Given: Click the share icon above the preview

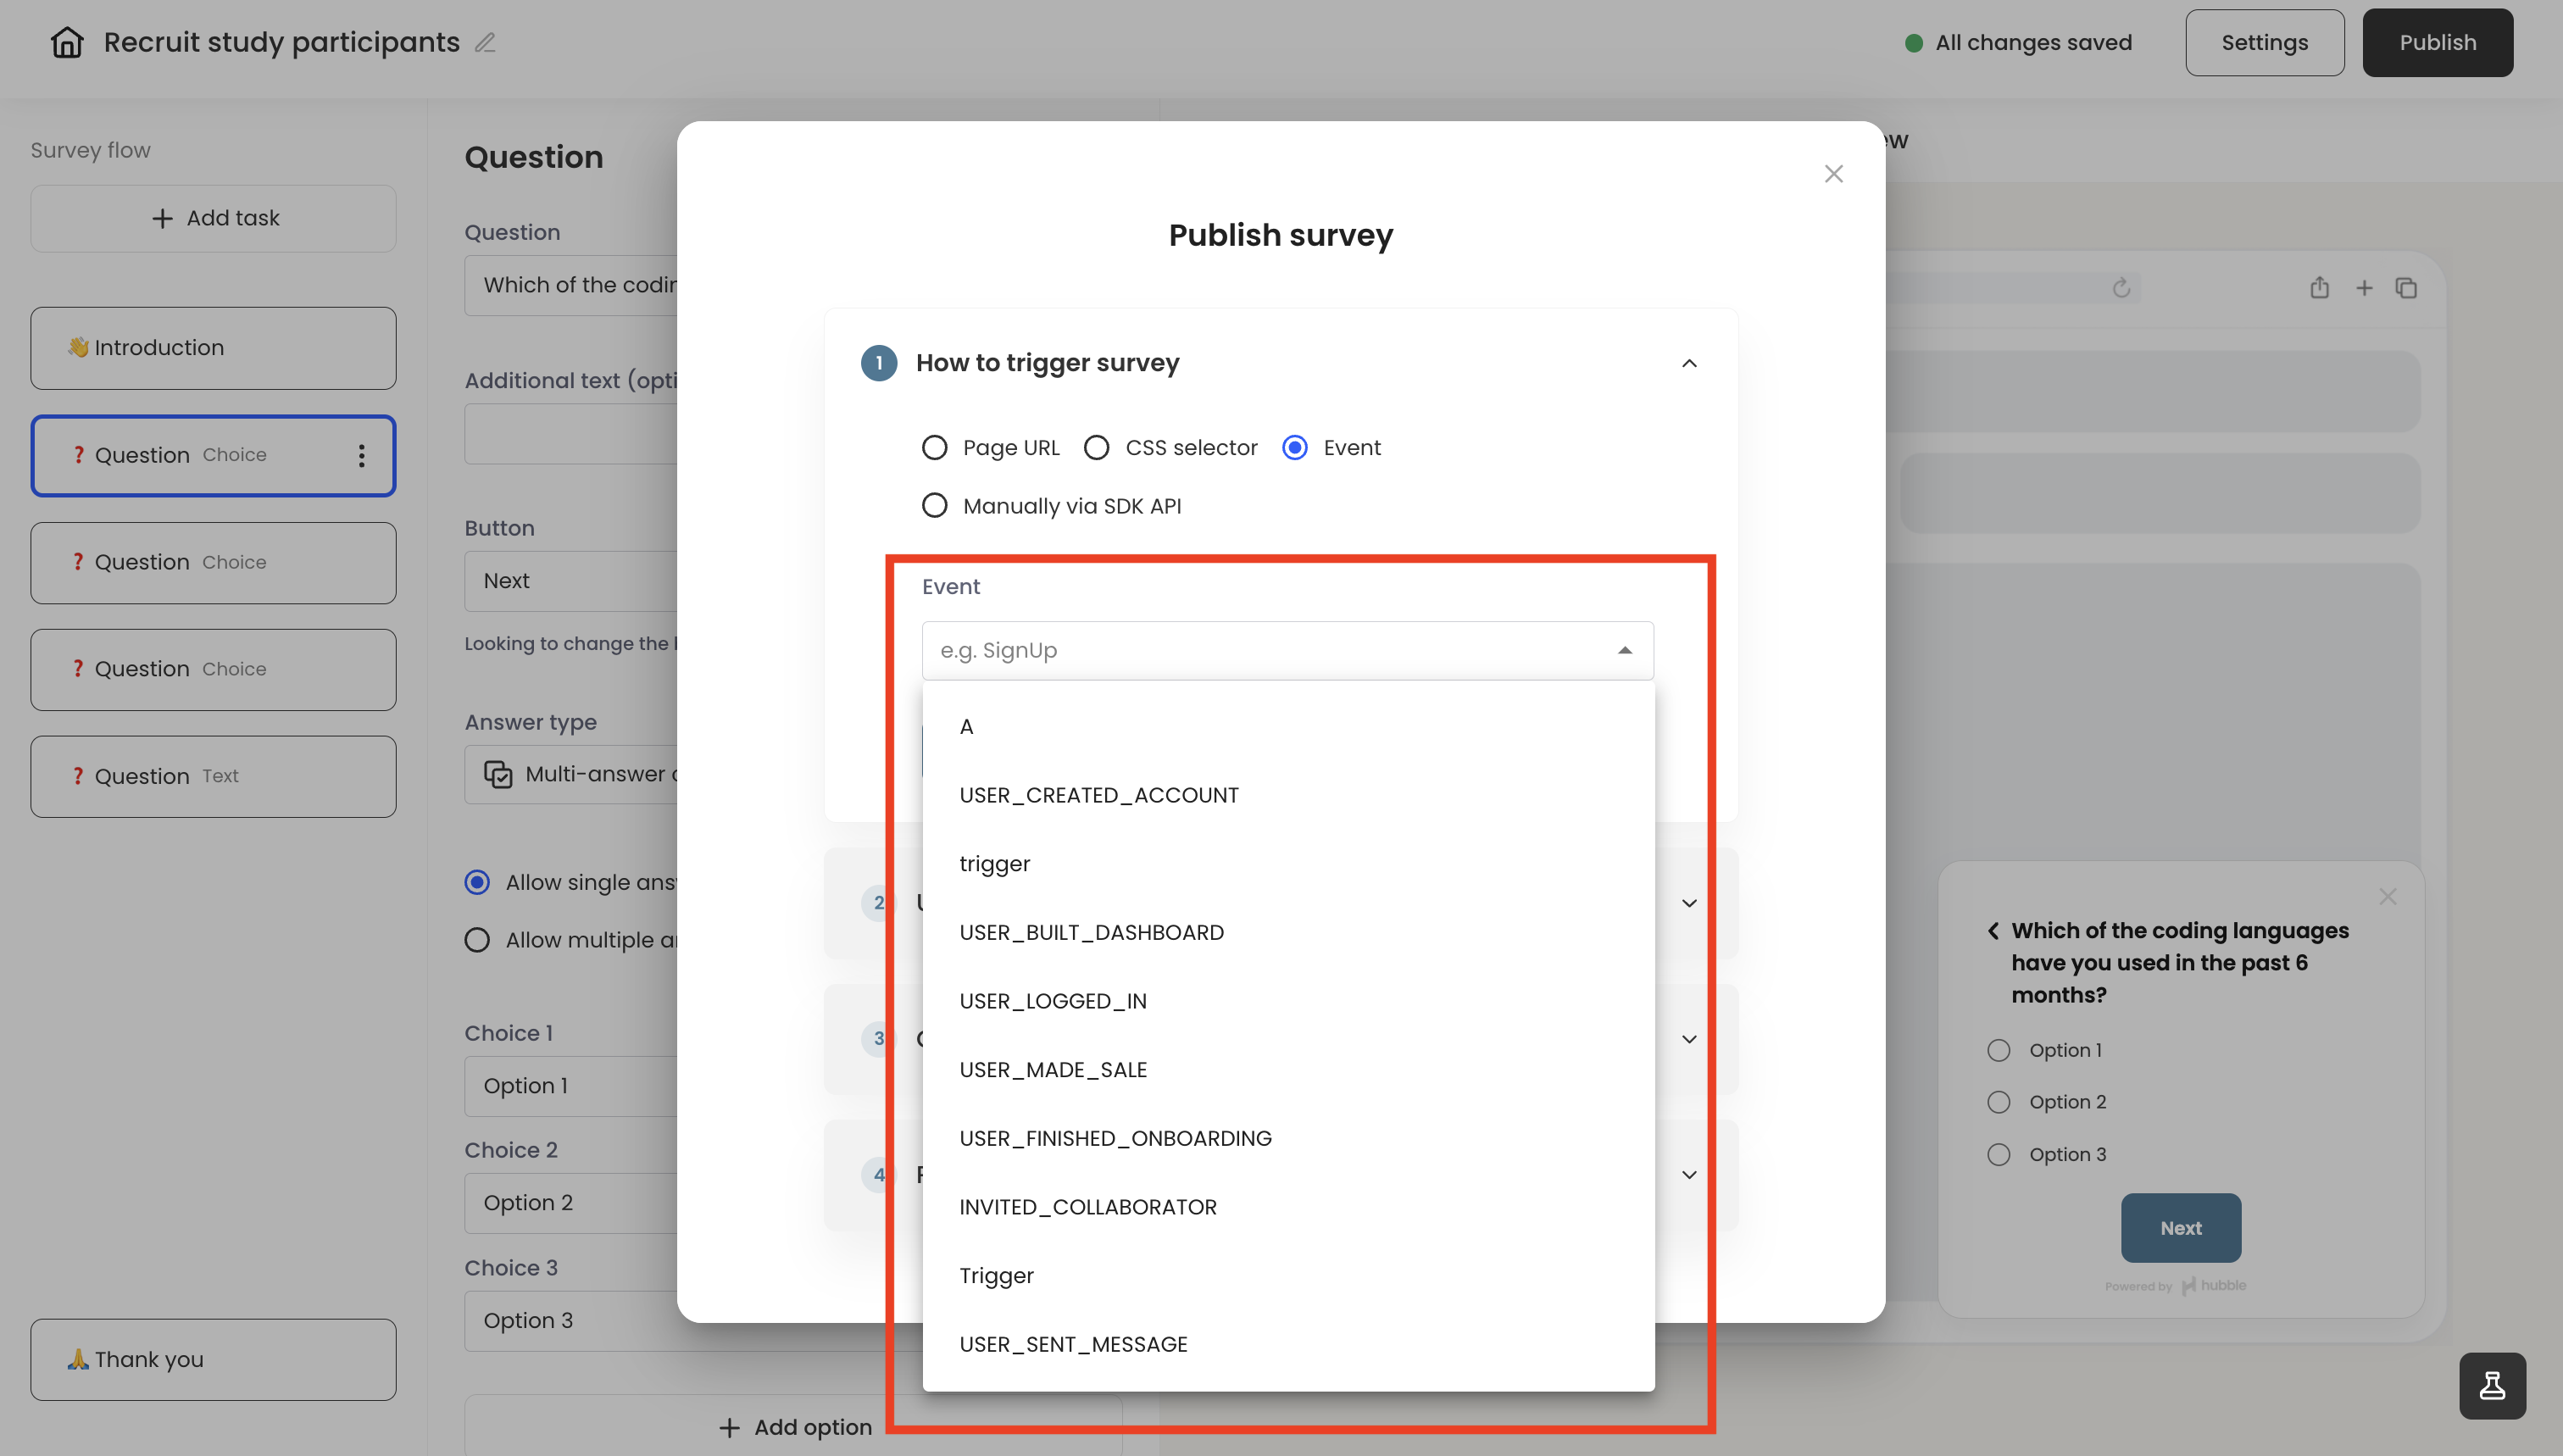Looking at the screenshot, I should pos(2321,288).
